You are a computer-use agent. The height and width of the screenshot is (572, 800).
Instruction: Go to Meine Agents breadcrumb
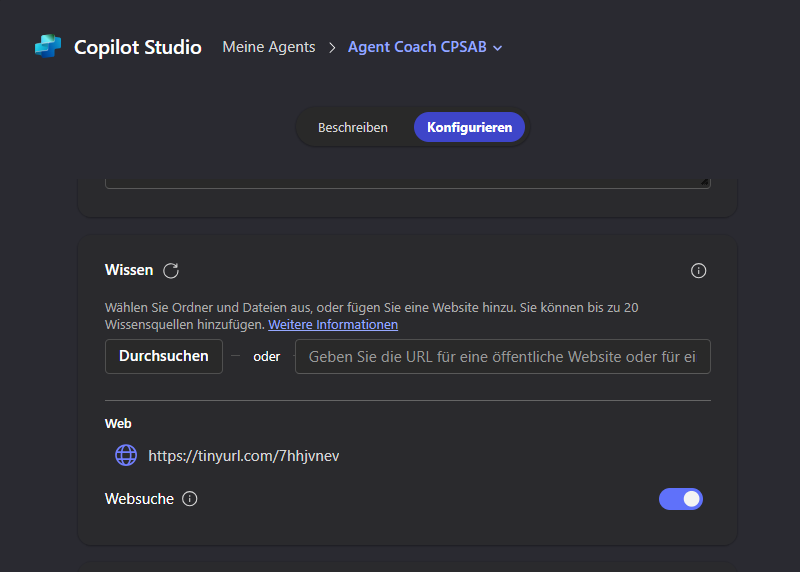269,47
